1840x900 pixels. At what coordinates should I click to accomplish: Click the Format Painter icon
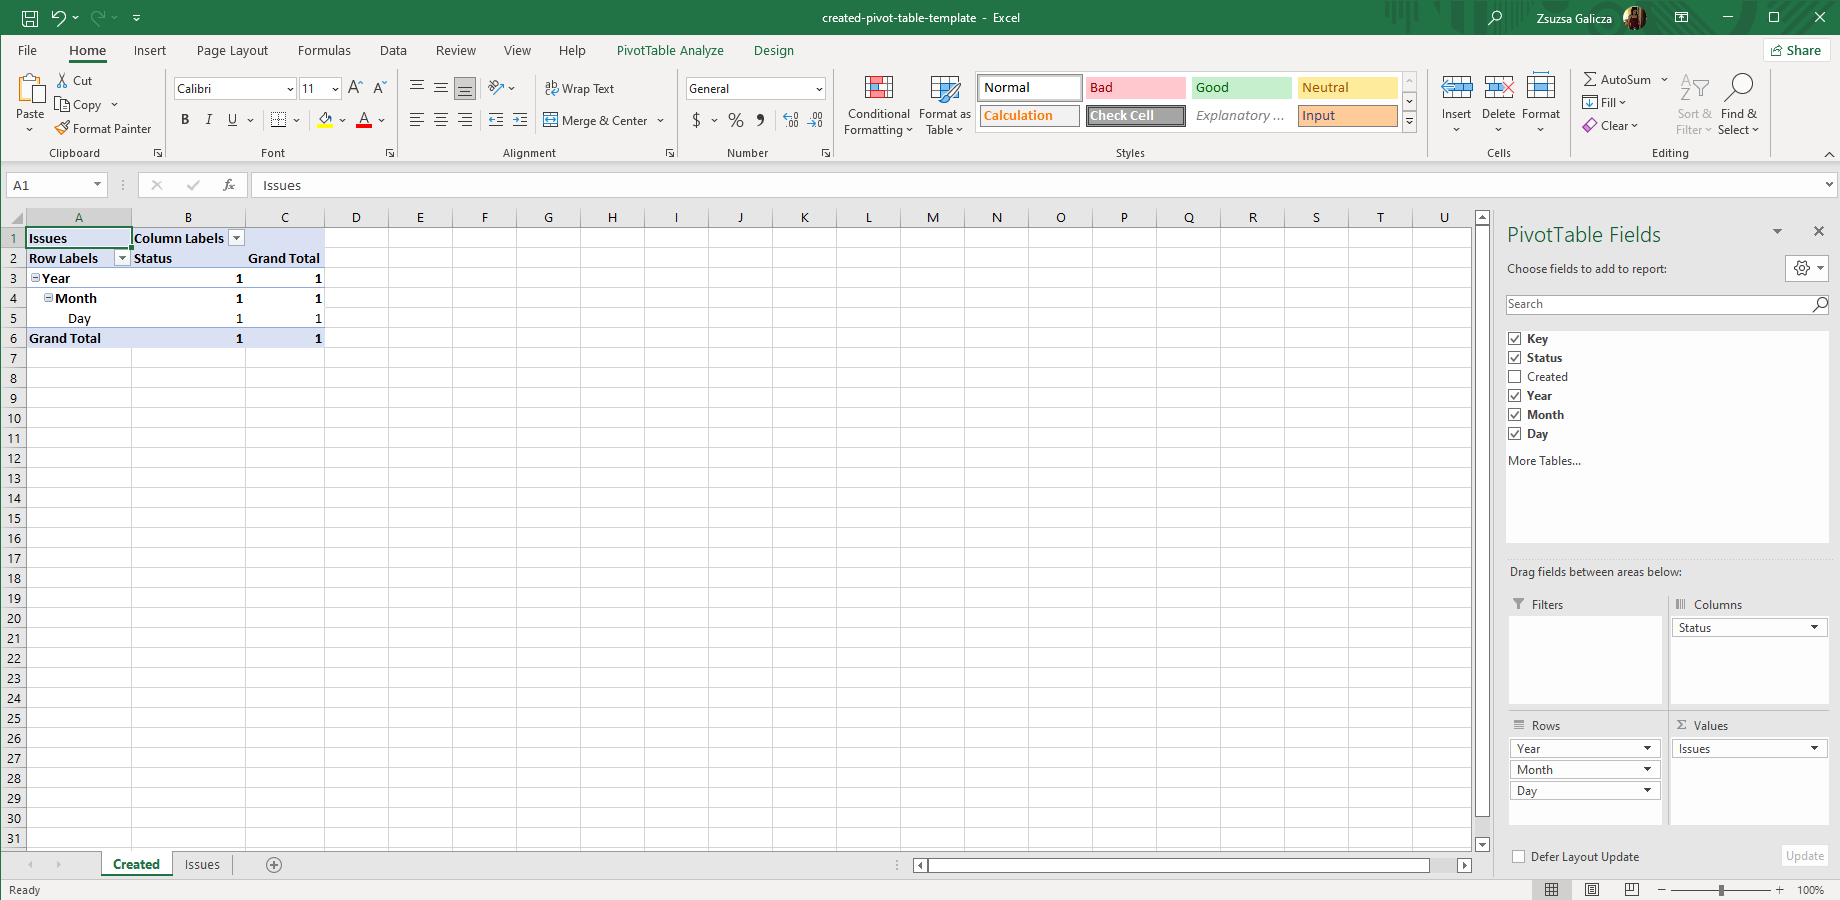(x=62, y=129)
